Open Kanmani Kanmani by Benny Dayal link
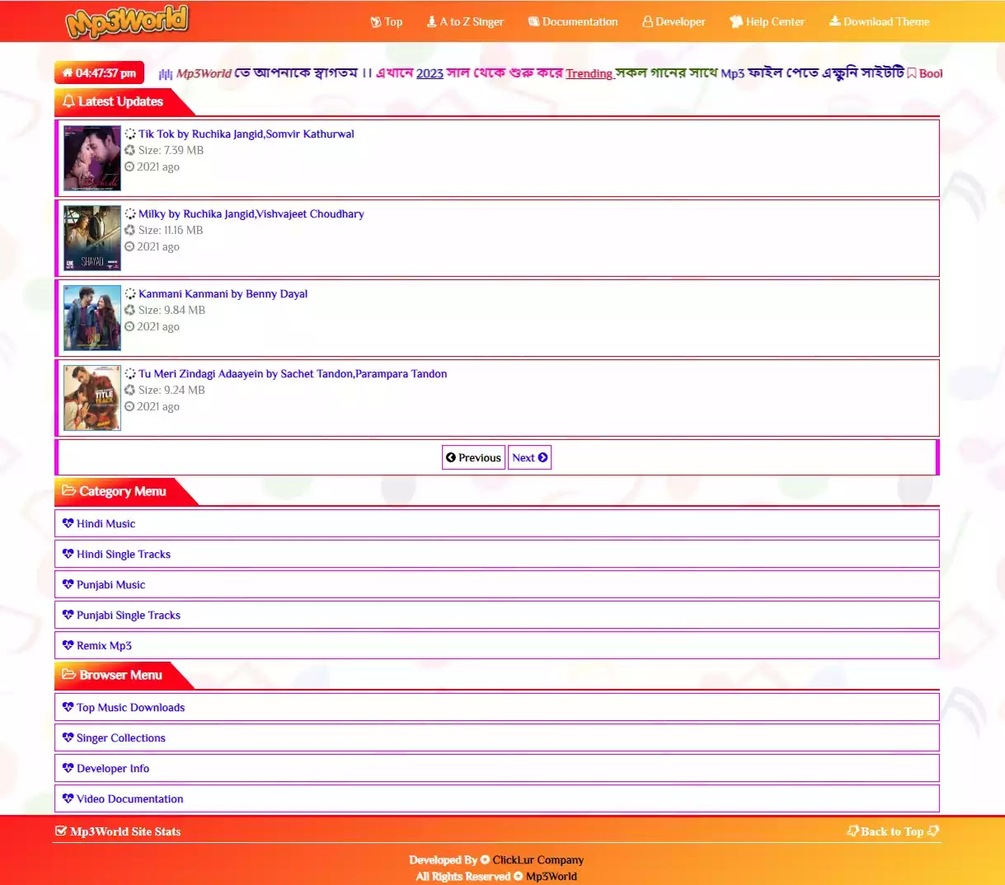 click(223, 294)
